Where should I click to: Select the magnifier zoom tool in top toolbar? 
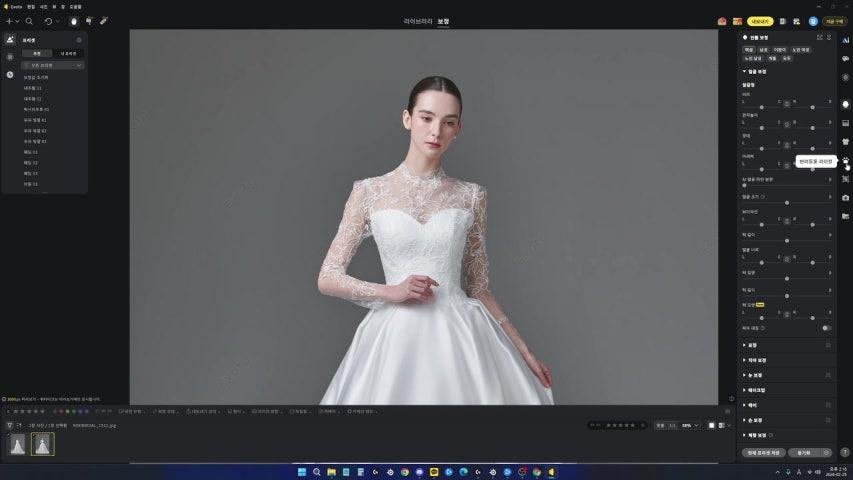click(x=29, y=21)
